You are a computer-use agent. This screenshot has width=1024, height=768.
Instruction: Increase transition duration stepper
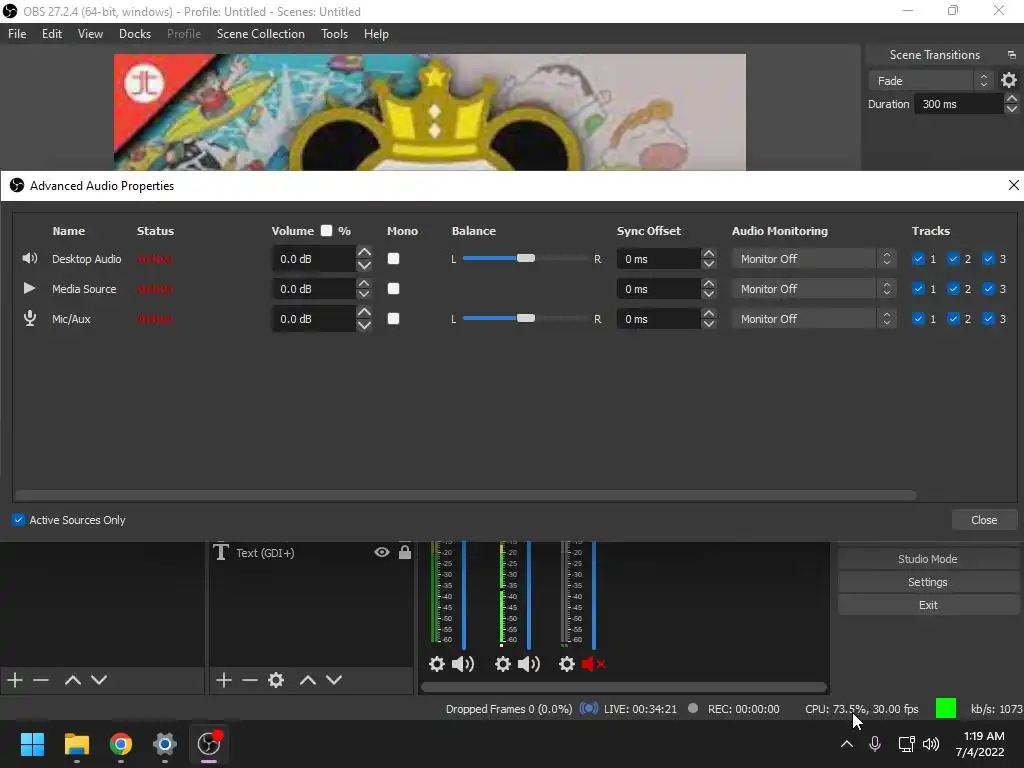point(1012,98)
